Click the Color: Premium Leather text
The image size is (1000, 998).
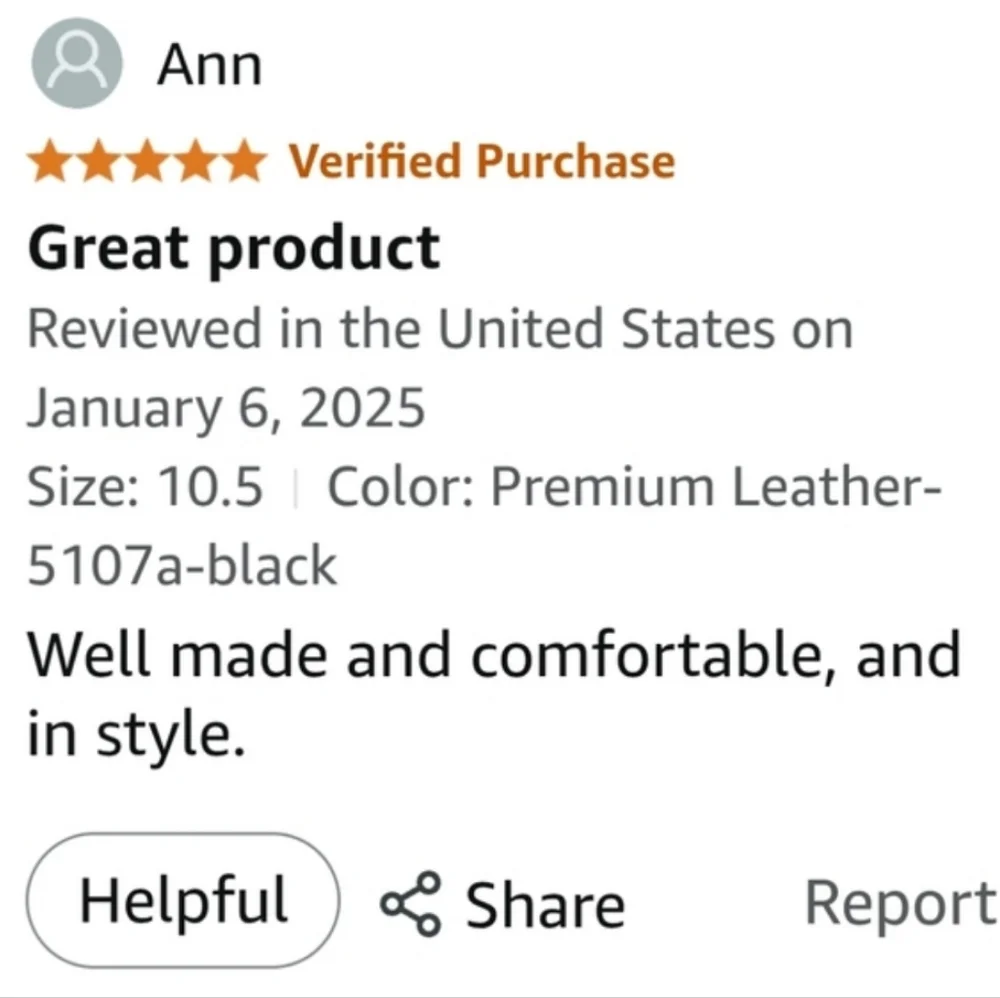pos(634,488)
